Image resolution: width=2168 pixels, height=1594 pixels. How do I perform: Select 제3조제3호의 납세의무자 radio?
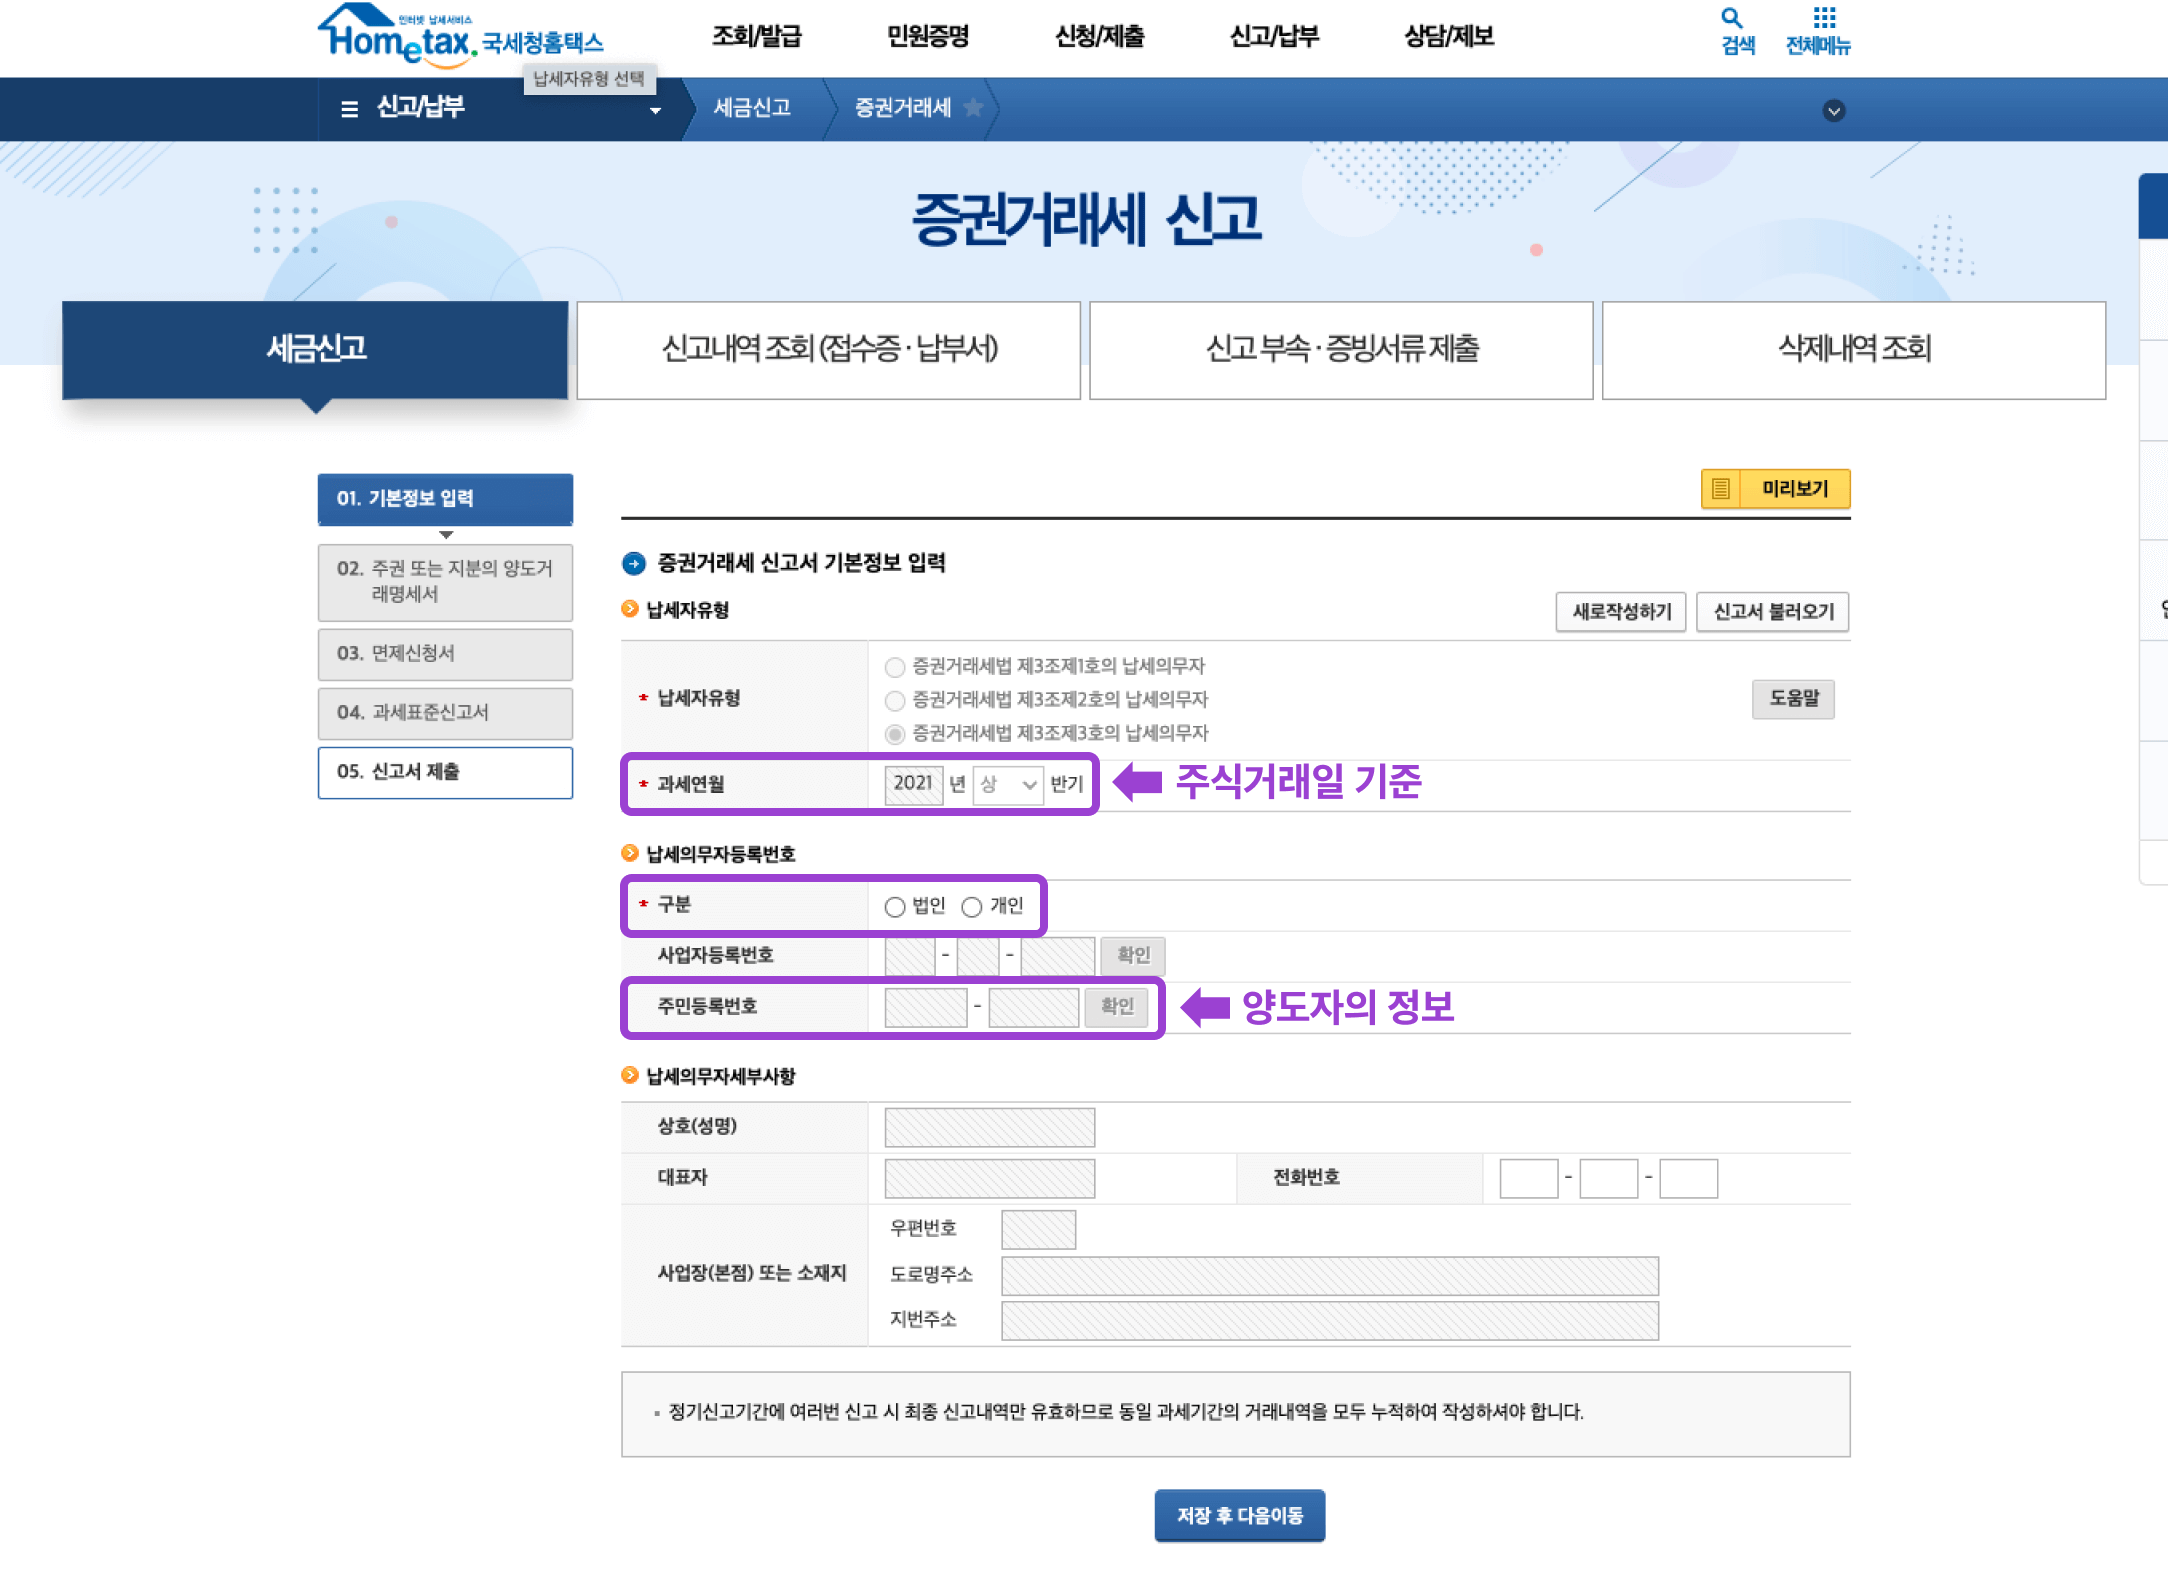tap(895, 735)
